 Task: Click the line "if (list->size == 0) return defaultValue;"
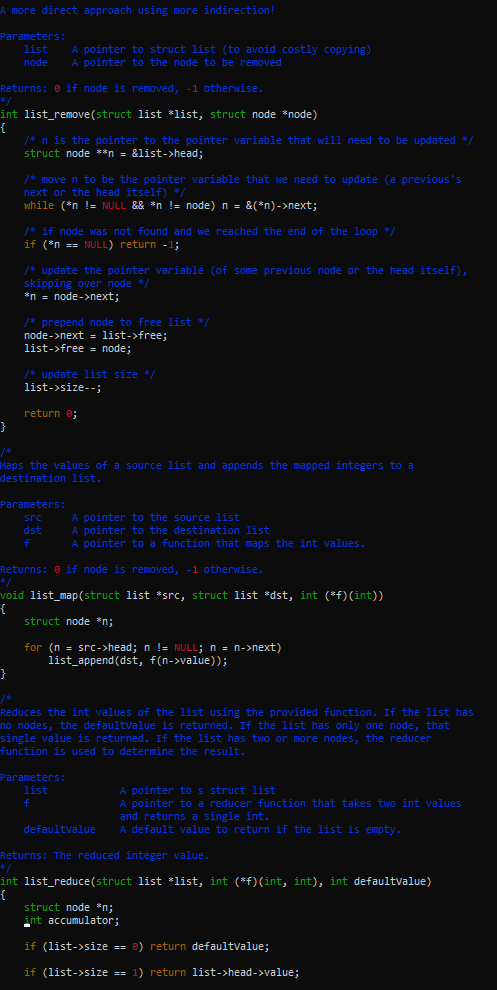tap(147, 946)
